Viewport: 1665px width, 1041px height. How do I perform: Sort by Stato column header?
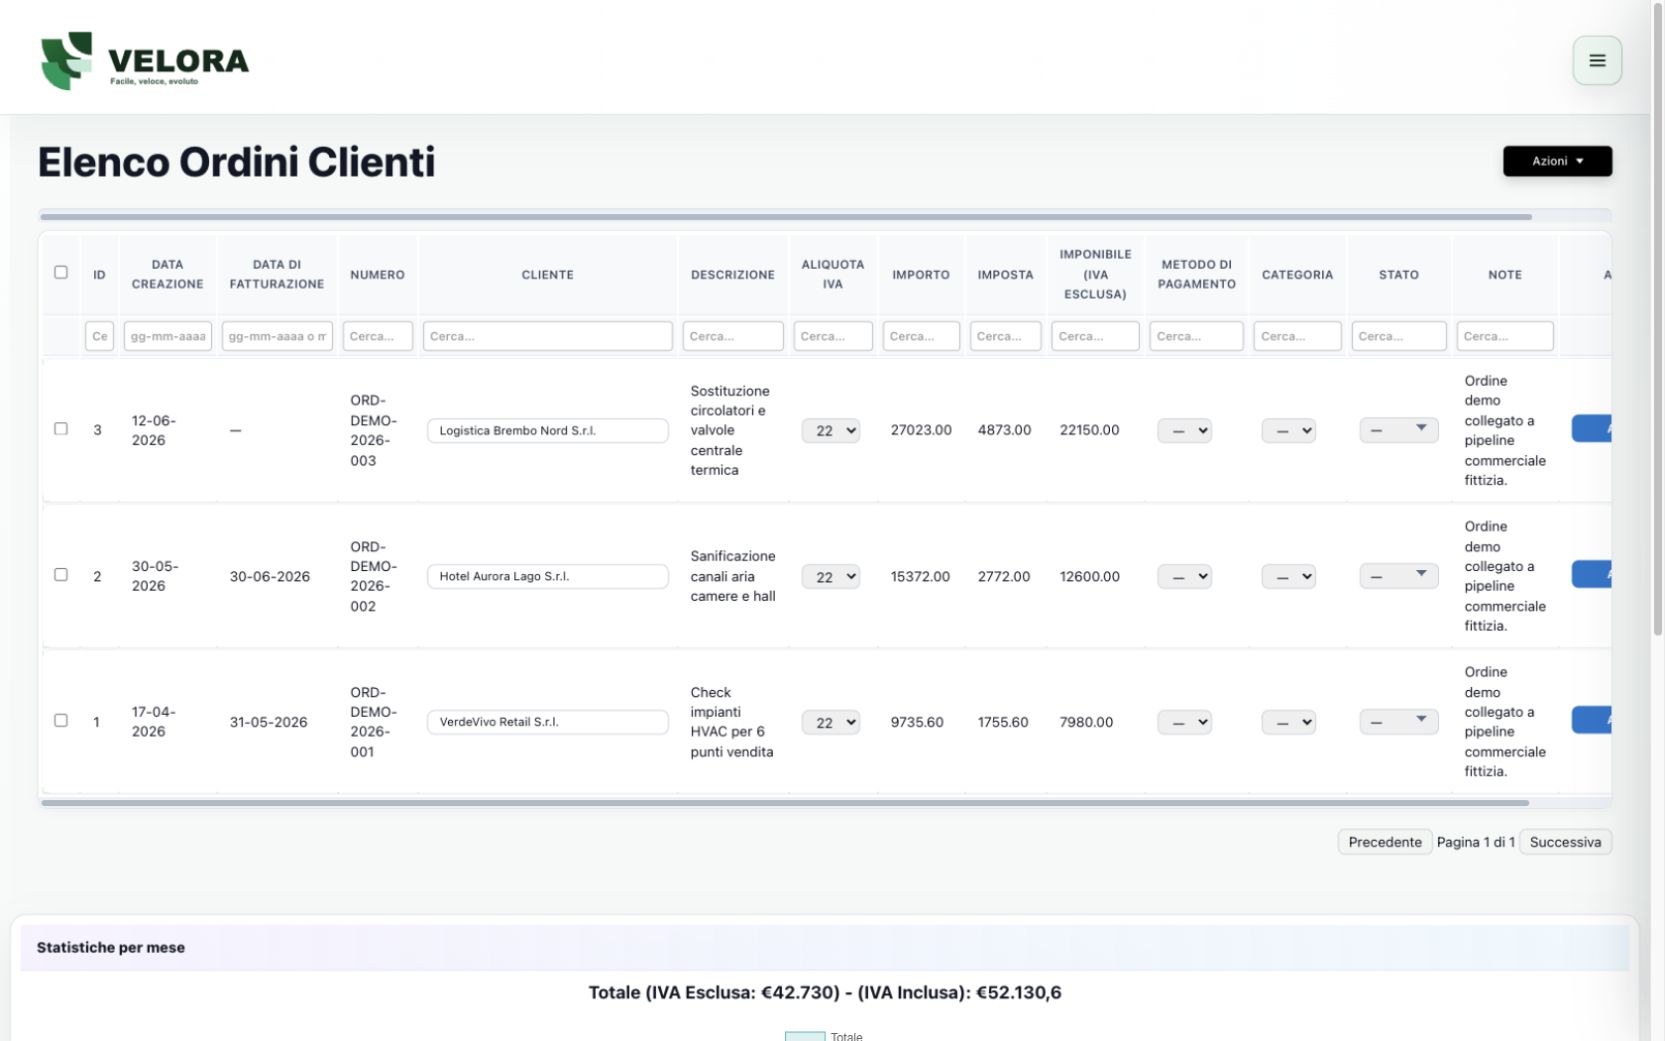[1398, 274]
